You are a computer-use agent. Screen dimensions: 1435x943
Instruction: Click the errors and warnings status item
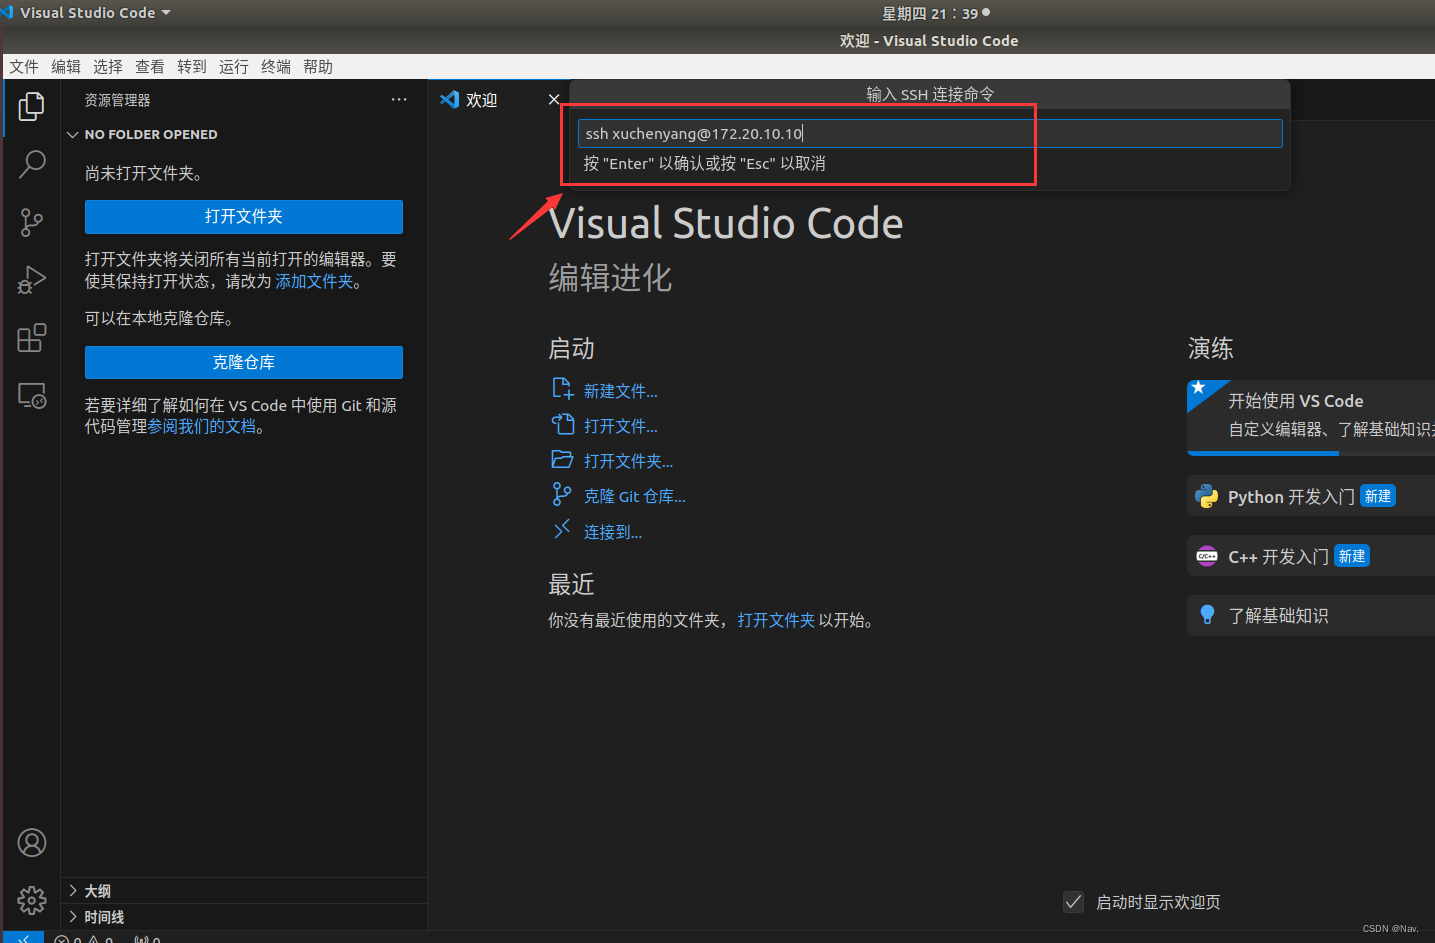pos(84,938)
